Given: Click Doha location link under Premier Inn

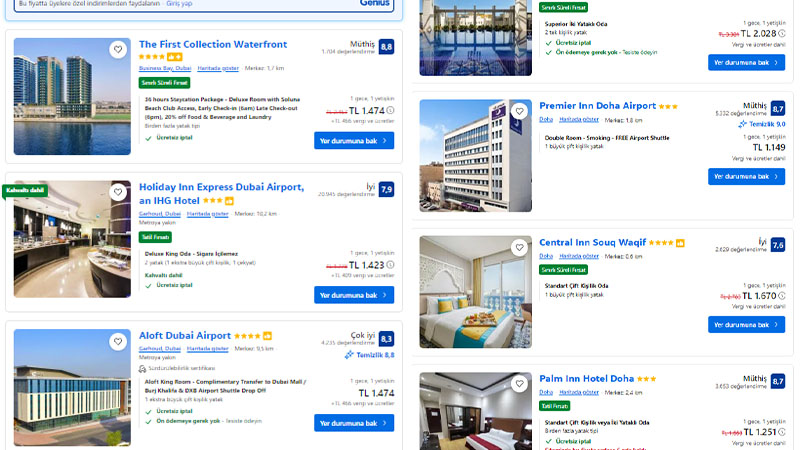Looking at the screenshot, I should (x=546, y=119).
